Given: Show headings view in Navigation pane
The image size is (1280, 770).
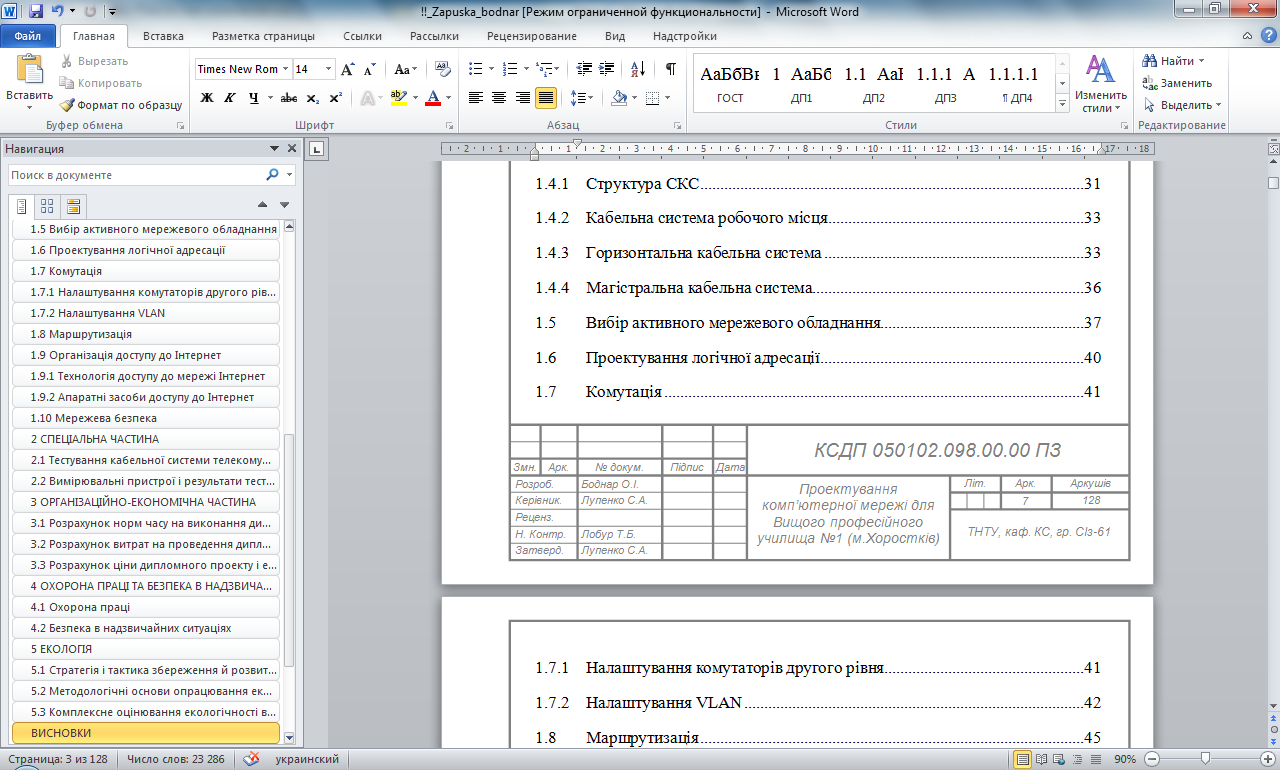Looking at the screenshot, I should click(21, 206).
